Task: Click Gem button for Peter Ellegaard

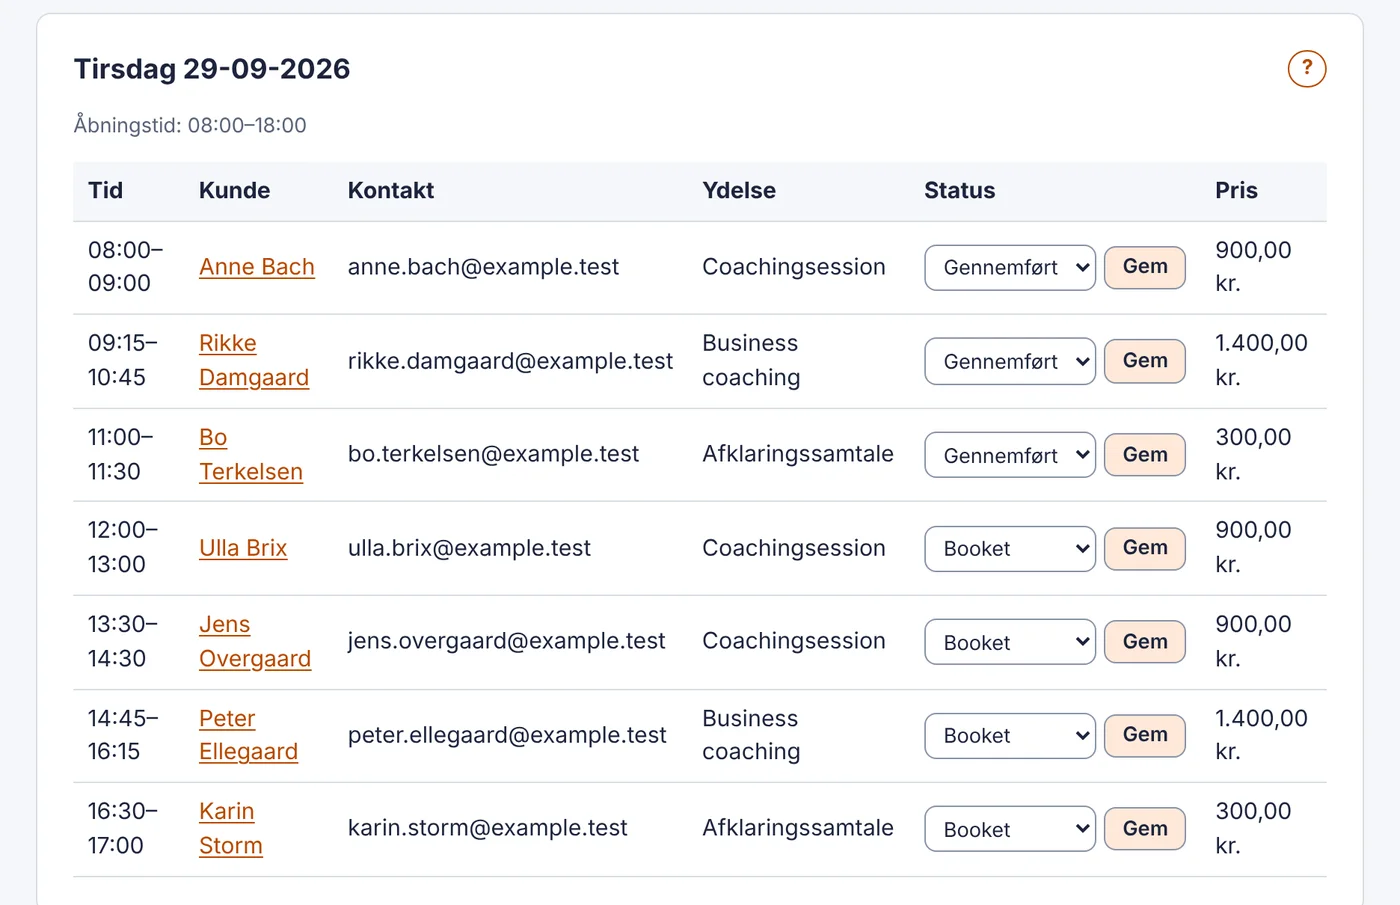Action: coord(1145,735)
